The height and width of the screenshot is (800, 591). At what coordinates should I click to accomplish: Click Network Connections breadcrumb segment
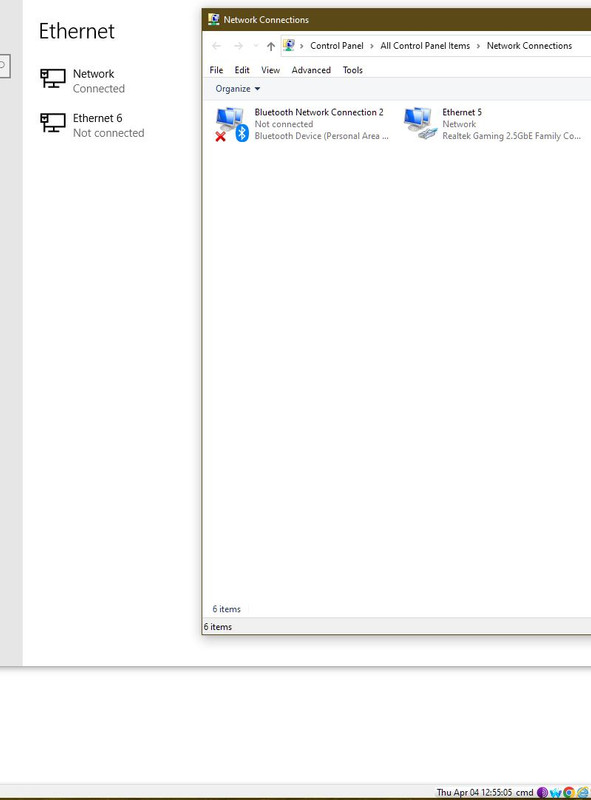[529, 45]
